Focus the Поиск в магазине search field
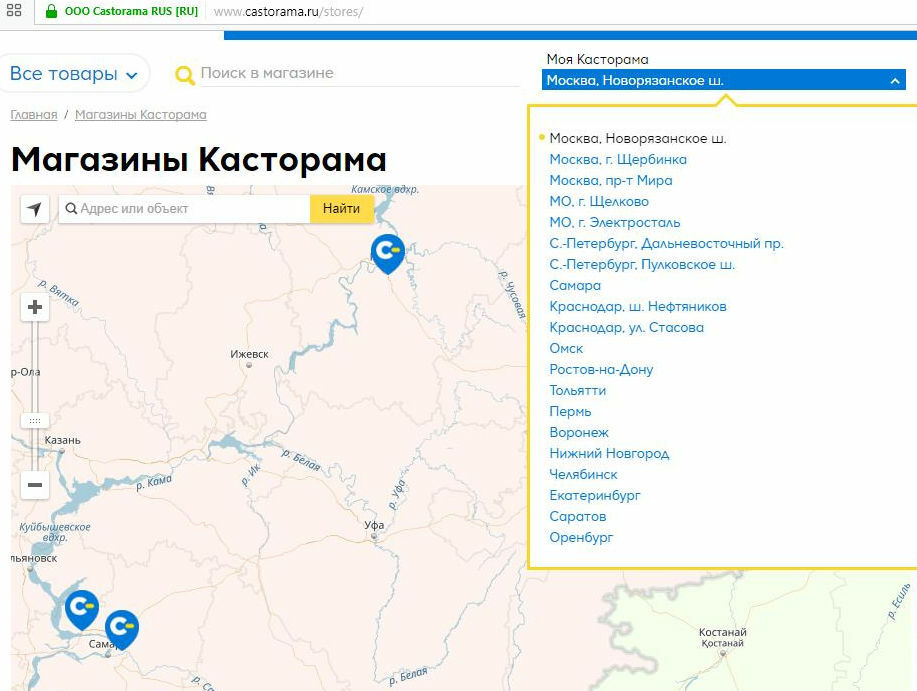Image resolution: width=917 pixels, height=691 pixels. (x=359, y=74)
